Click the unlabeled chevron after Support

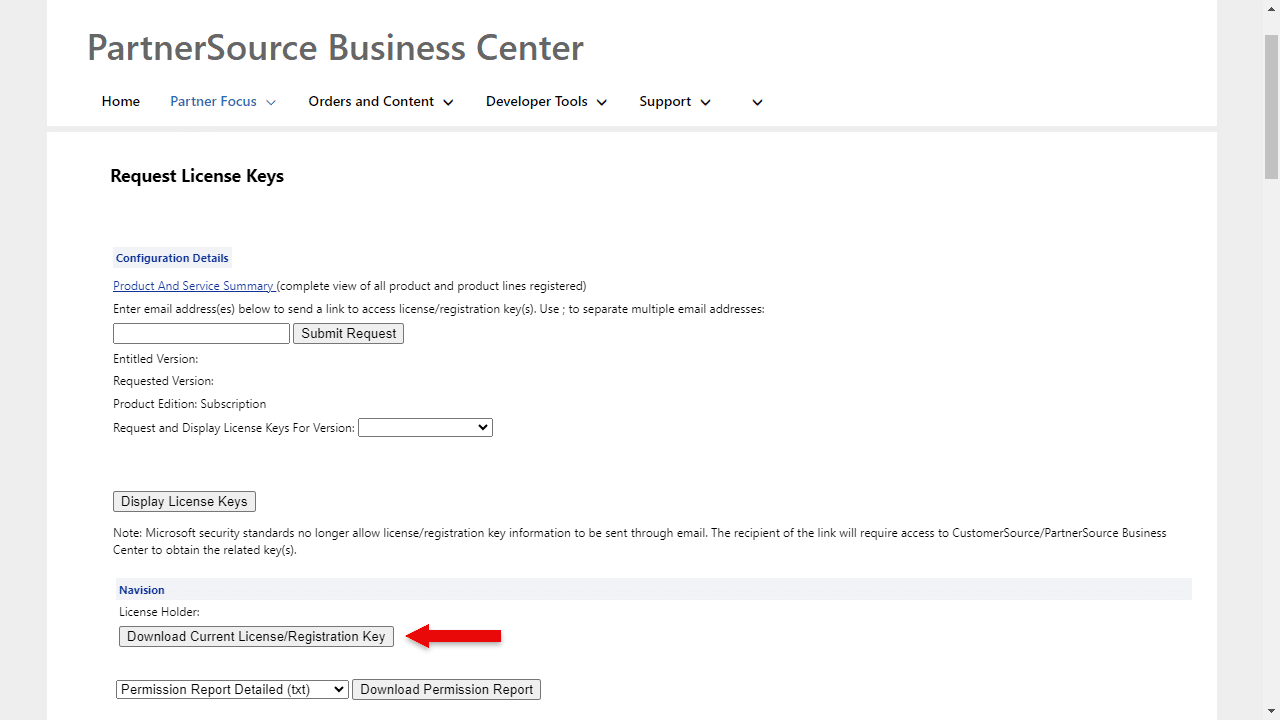coord(757,102)
